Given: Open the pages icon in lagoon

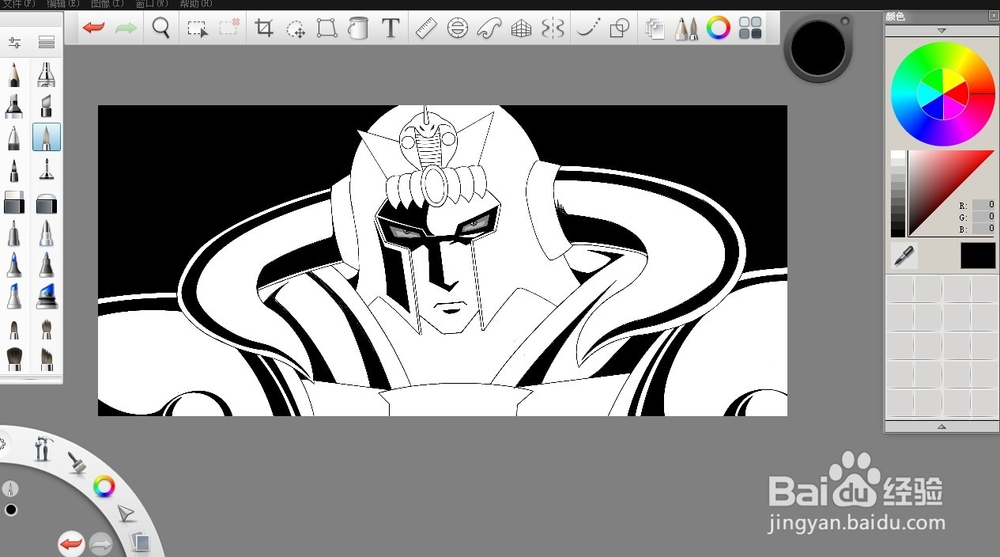Looking at the screenshot, I should click(x=140, y=542).
